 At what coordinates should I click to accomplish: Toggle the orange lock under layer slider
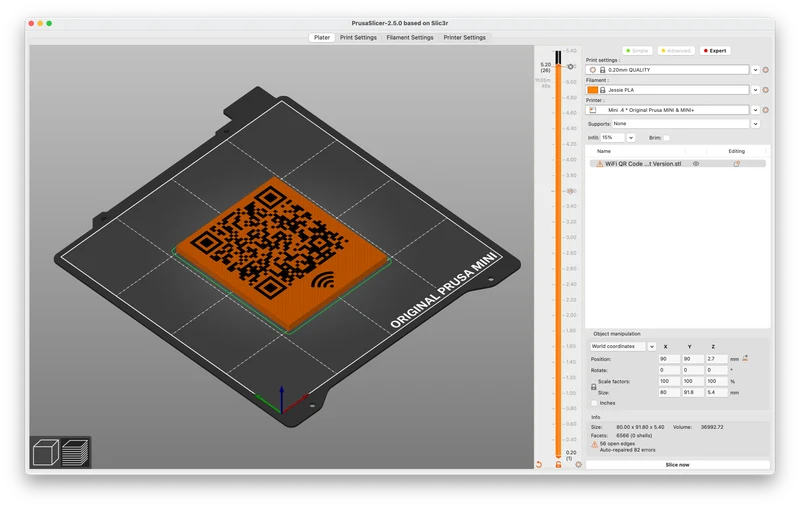558,465
